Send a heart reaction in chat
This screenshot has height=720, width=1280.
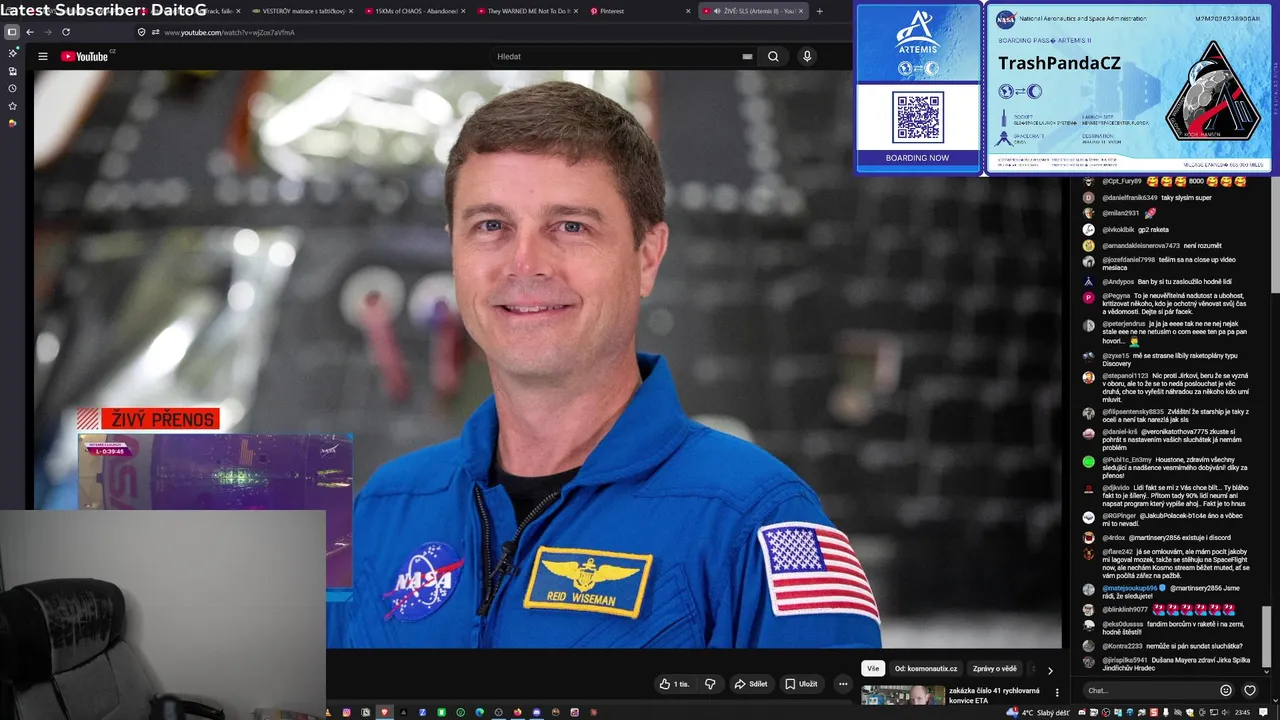point(1250,690)
